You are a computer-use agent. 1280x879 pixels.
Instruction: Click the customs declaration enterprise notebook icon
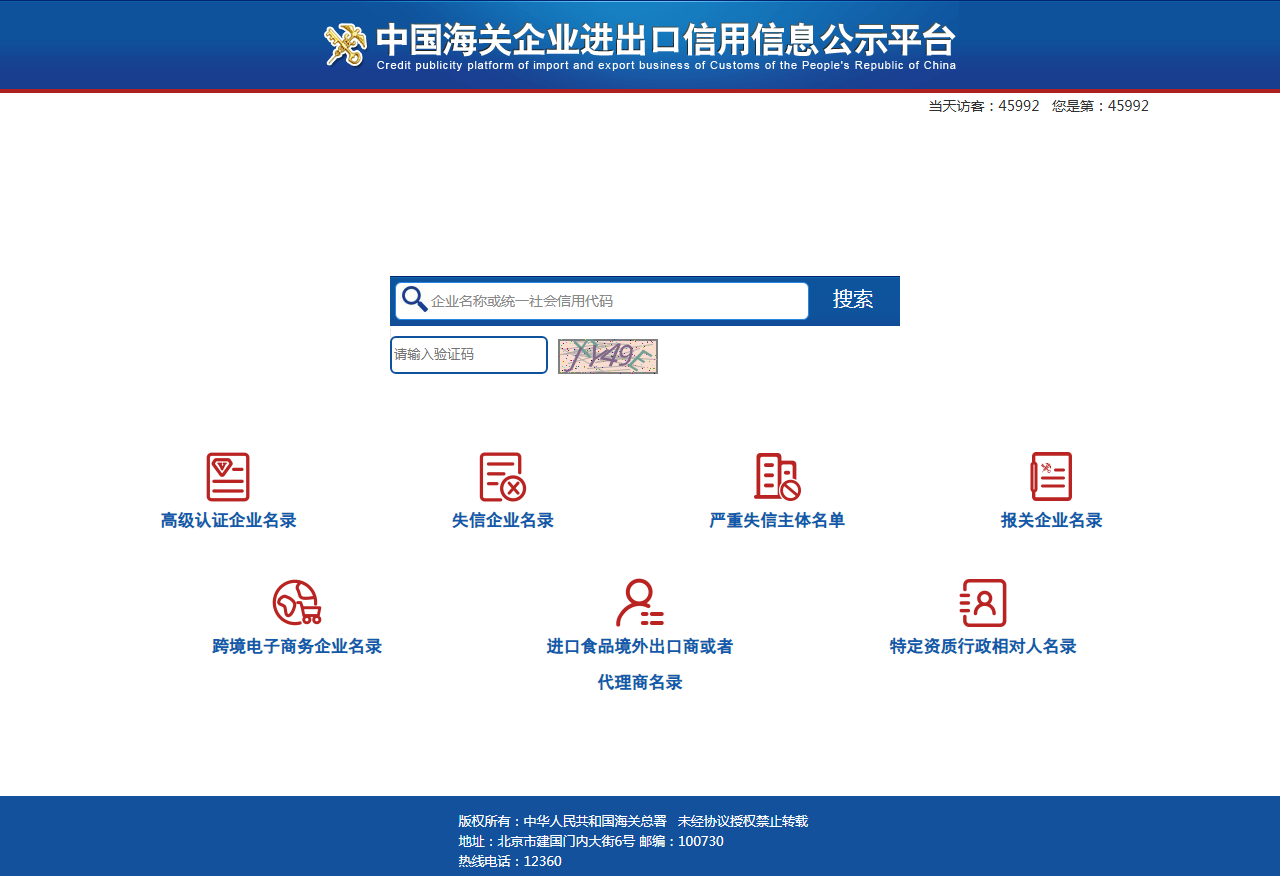click(x=1051, y=477)
